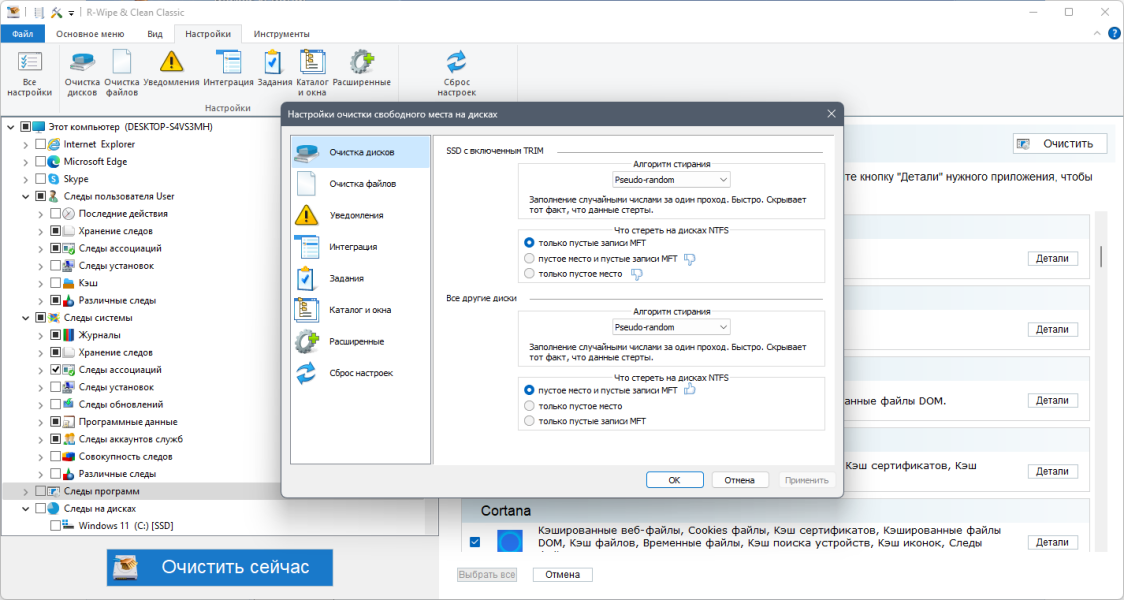
Task: Toggle the Журналы checkbox
Action: [55, 335]
